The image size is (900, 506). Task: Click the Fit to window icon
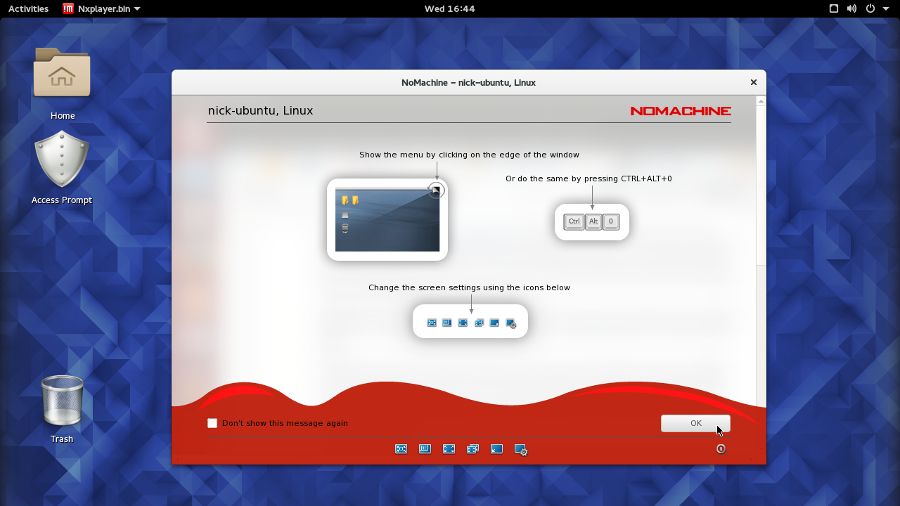[401, 449]
